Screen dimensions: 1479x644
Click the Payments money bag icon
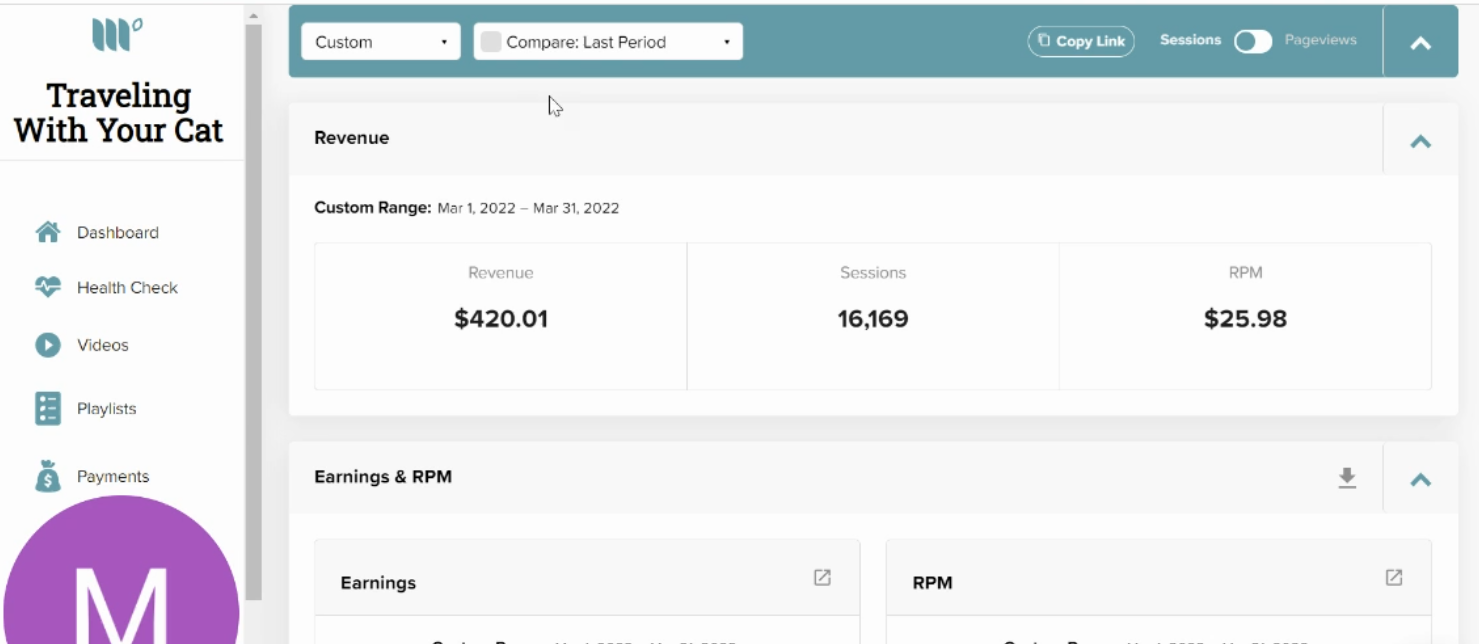pyautogui.click(x=48, y=476)
